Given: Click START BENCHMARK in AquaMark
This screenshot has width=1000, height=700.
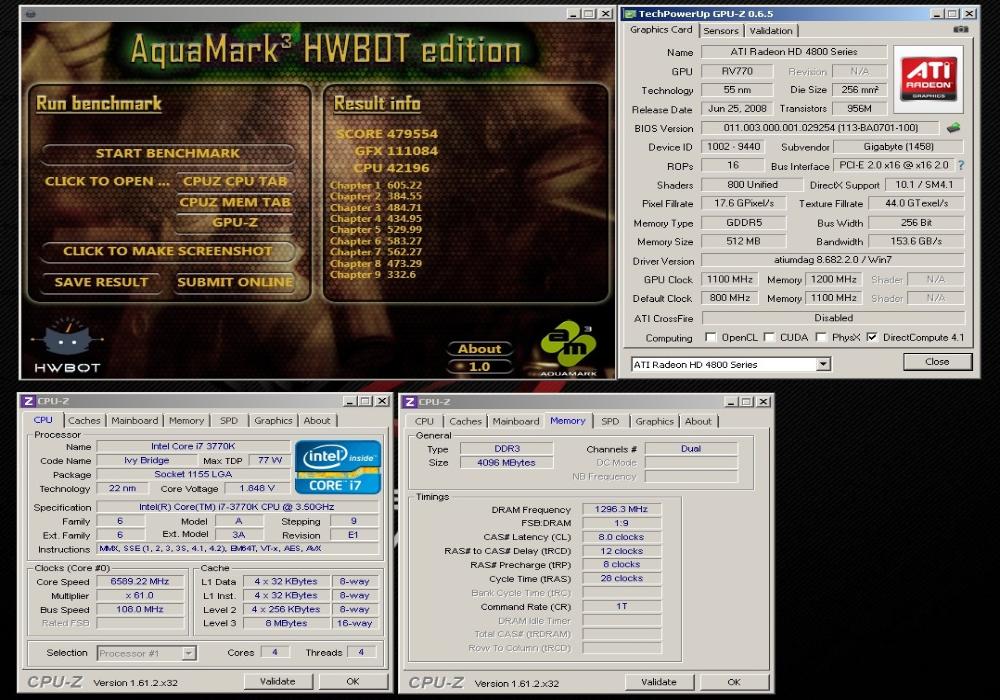Looking at the screenshot, I should point(168,153).
